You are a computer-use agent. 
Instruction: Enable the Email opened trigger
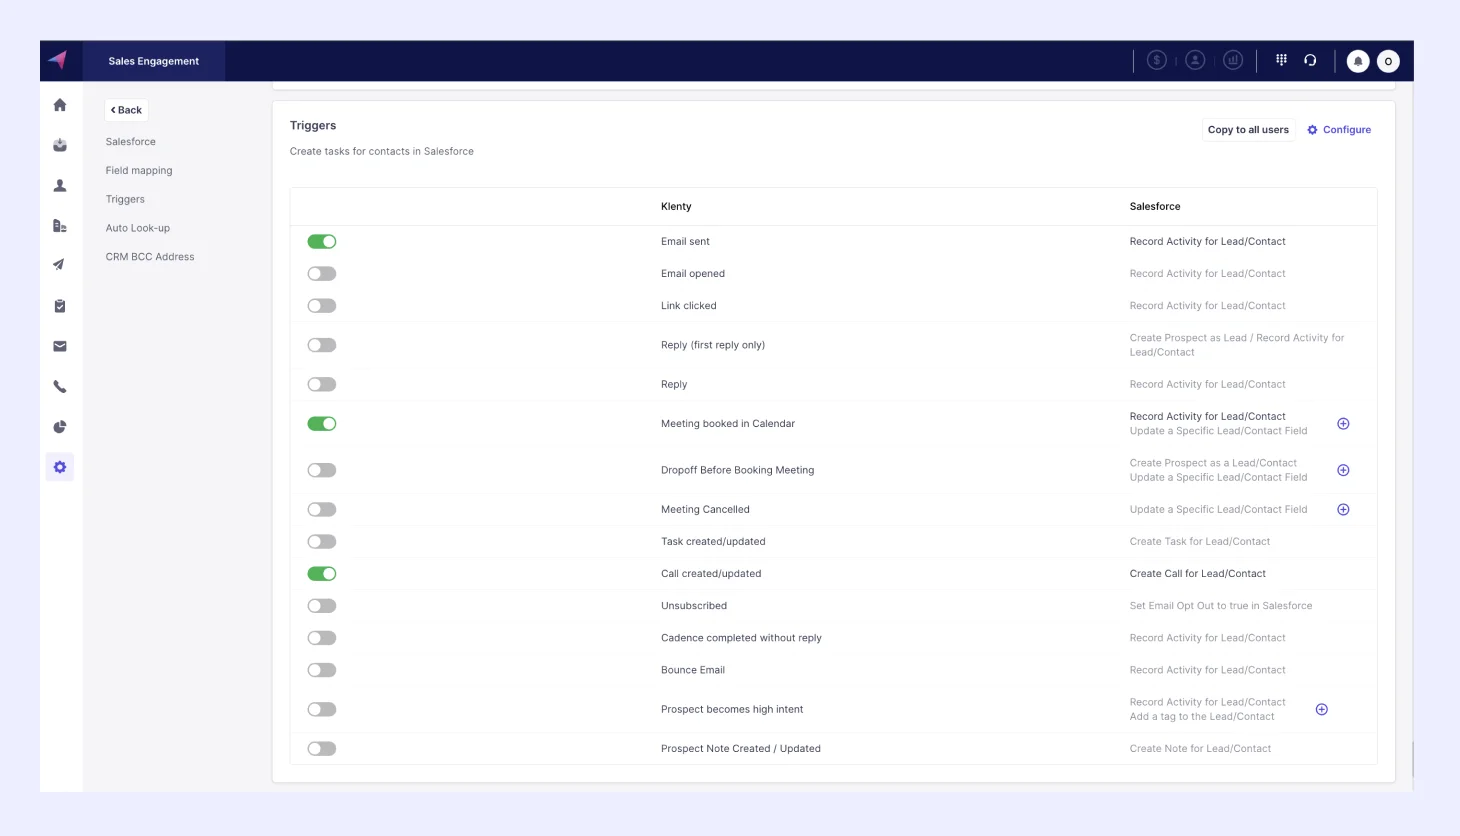(x=322, y=273)
